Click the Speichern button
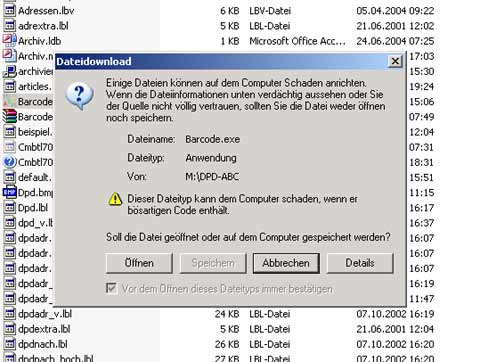This screenshot has height=362, width=480. 213,263
